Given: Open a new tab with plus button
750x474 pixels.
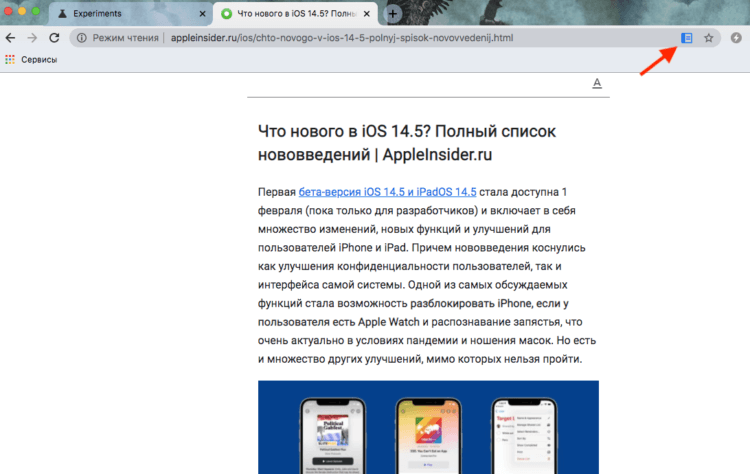Looking at the screenshot, I should [393, 14].
